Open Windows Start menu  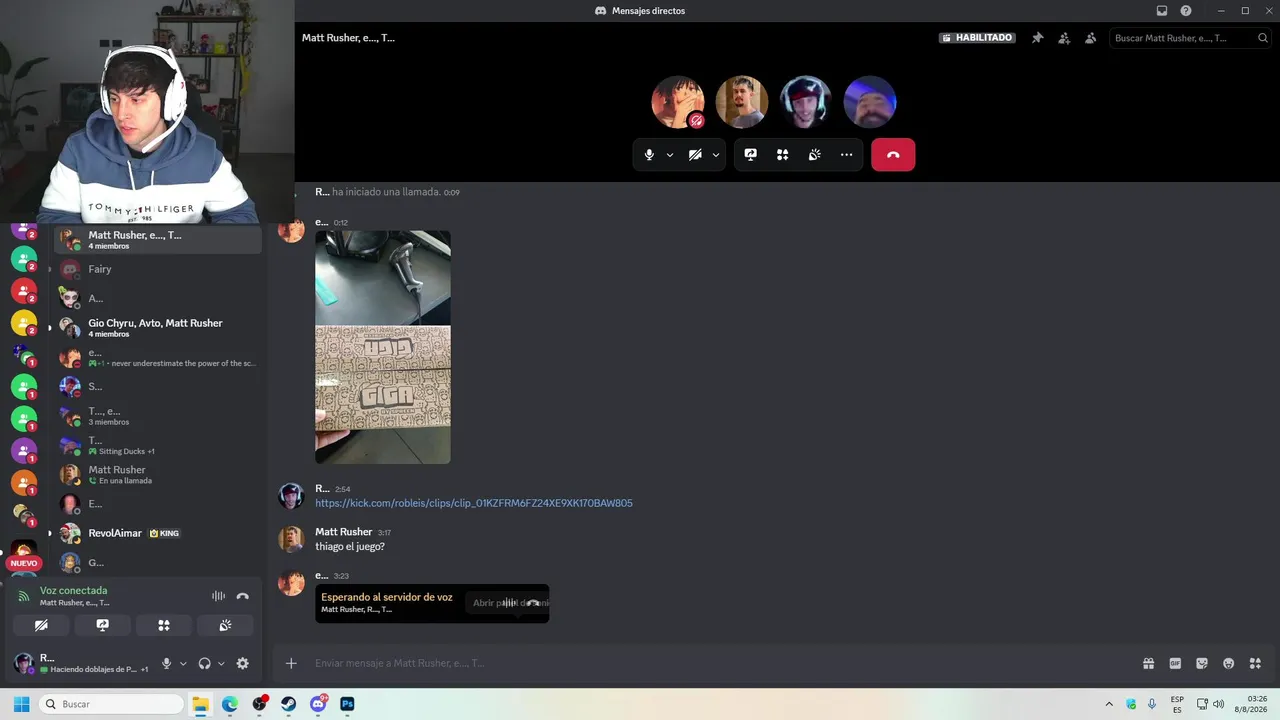coord(21,704)
